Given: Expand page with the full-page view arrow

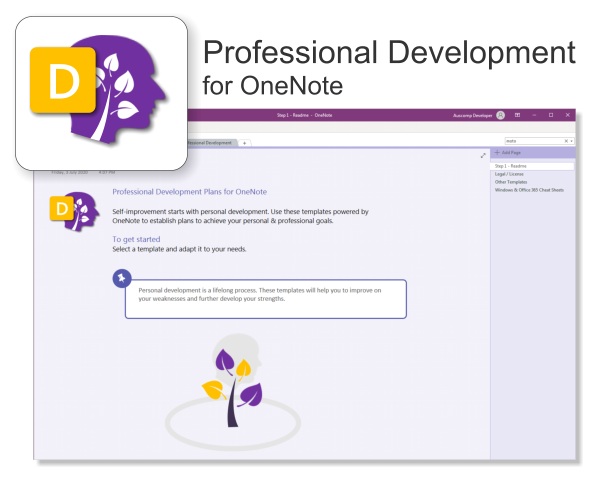Looking at the screenshot, I should click(483, 155).
